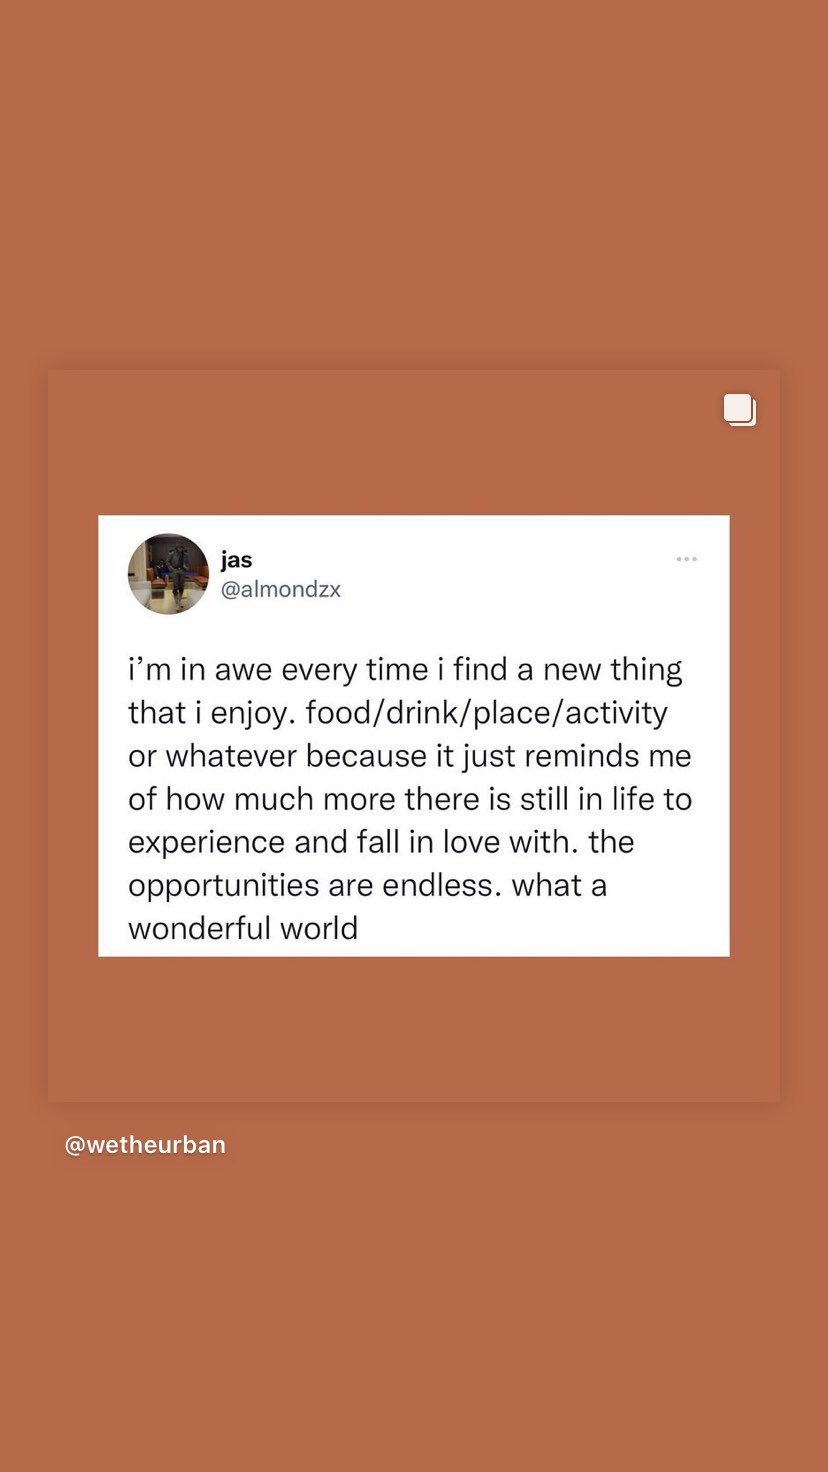Tap the @wetheurban mention
This screenshot has height=1472, width=828.
click(x=145, y=1145)
